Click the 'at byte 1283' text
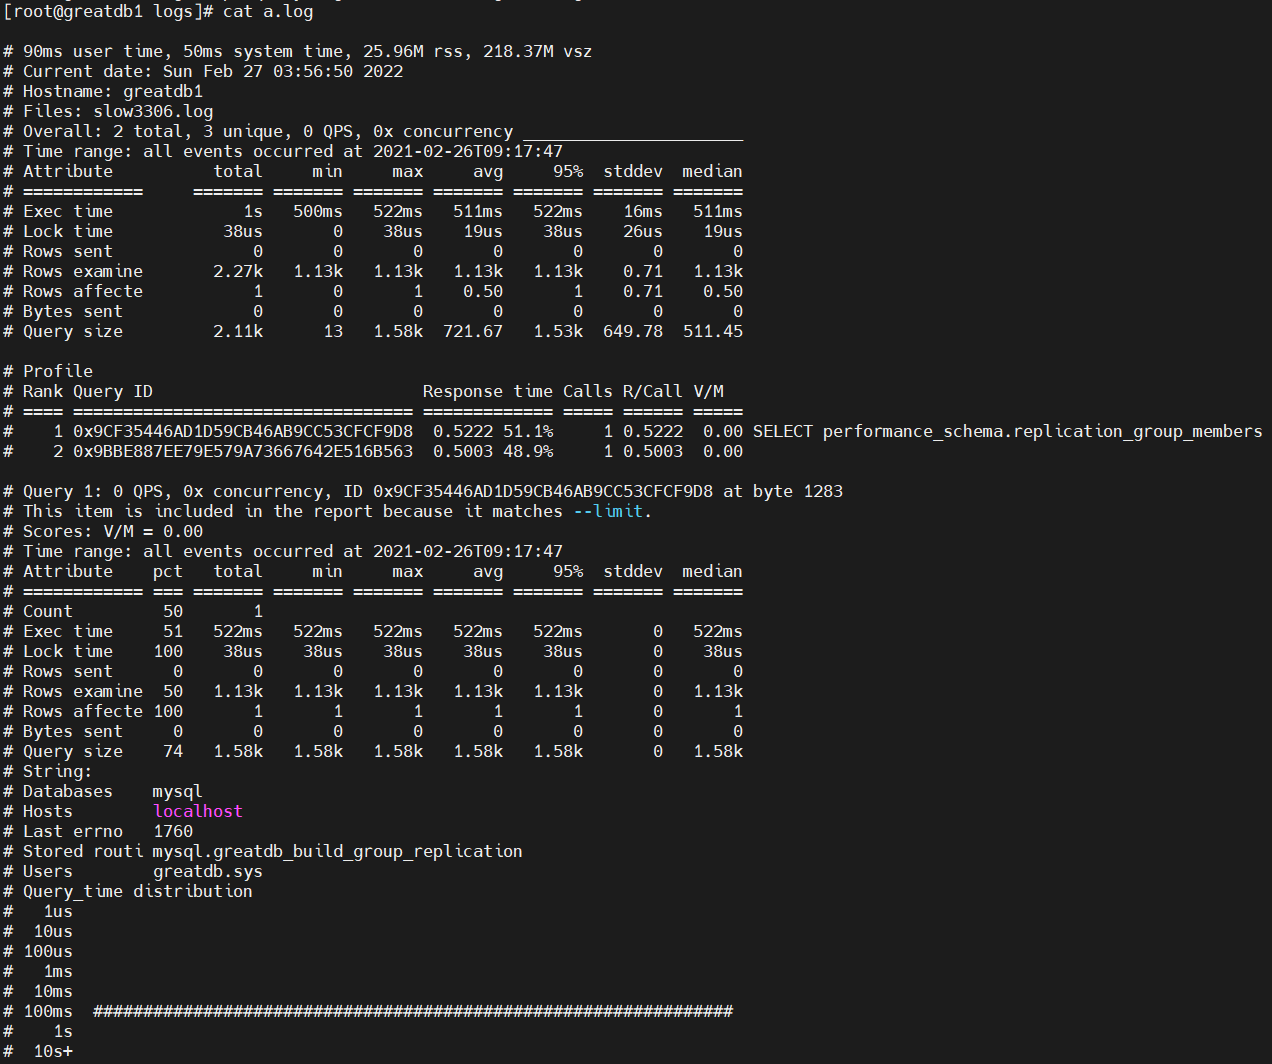This screenshot has width=1272, height=1064. pos(783,491)
